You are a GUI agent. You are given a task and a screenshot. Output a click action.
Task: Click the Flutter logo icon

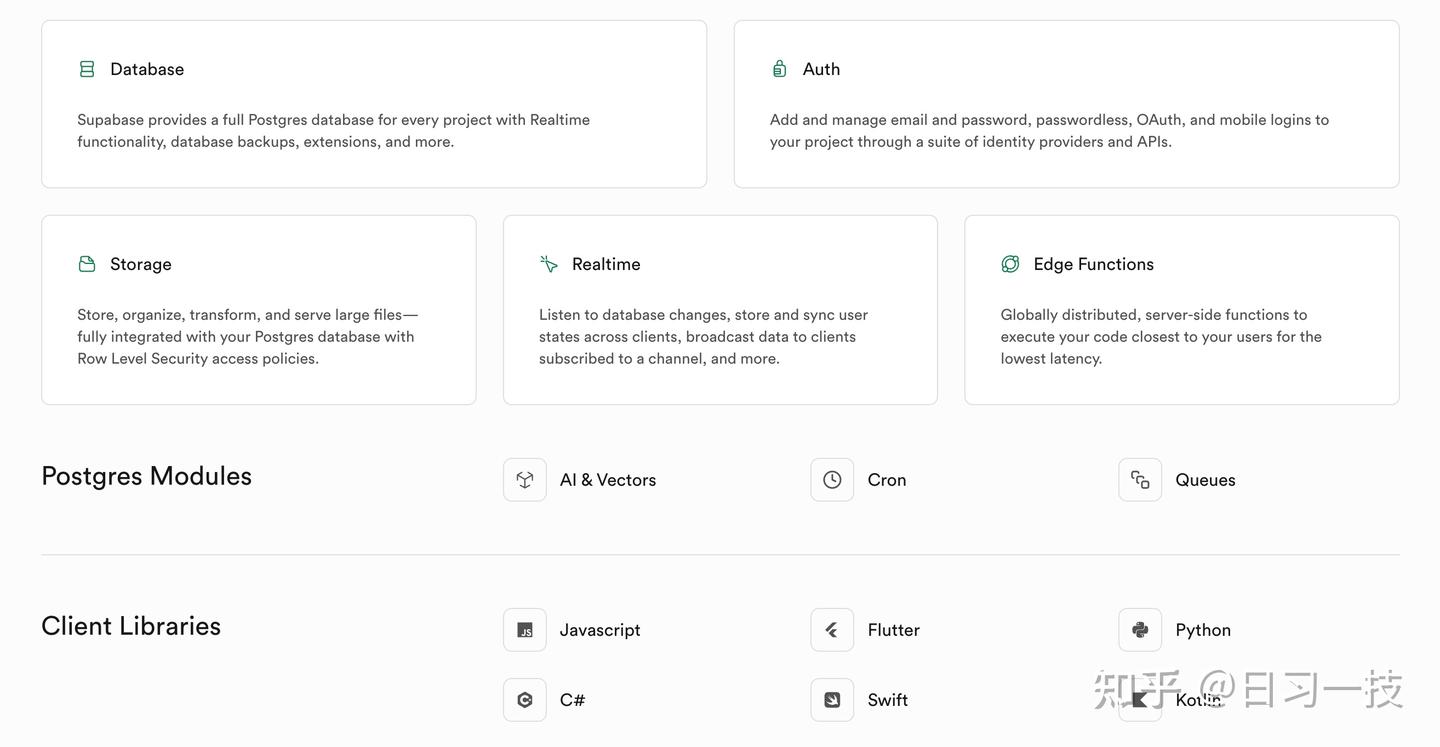pyautogui.click(x=832, y=630)
